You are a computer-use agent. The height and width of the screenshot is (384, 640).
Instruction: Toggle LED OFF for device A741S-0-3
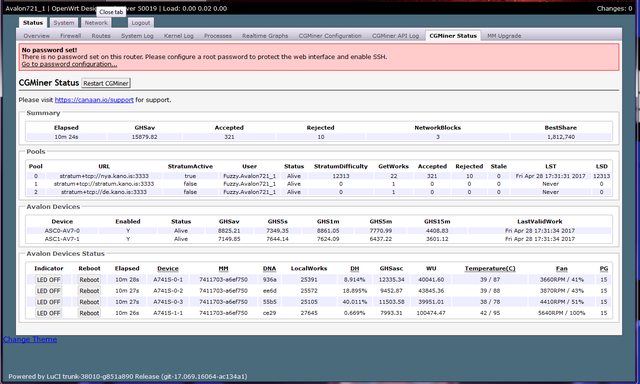point(48,302)
